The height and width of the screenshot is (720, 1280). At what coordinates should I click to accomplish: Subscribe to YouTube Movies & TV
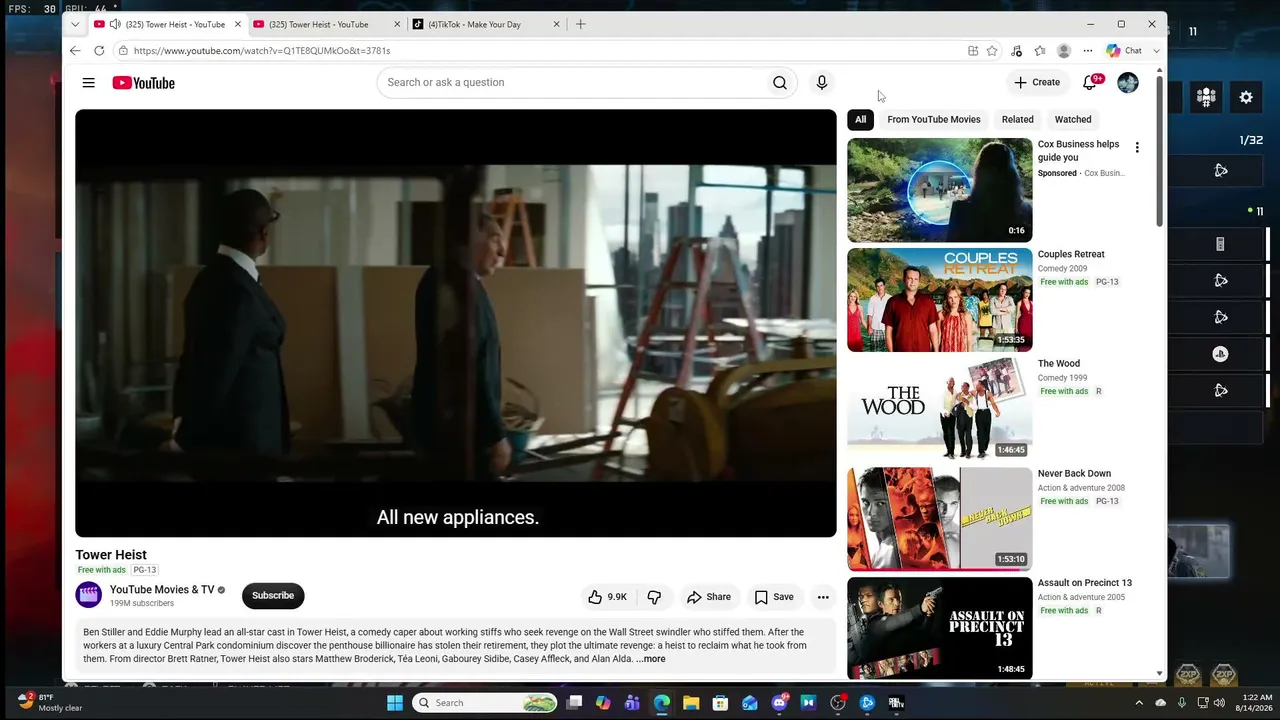(273, 596)
